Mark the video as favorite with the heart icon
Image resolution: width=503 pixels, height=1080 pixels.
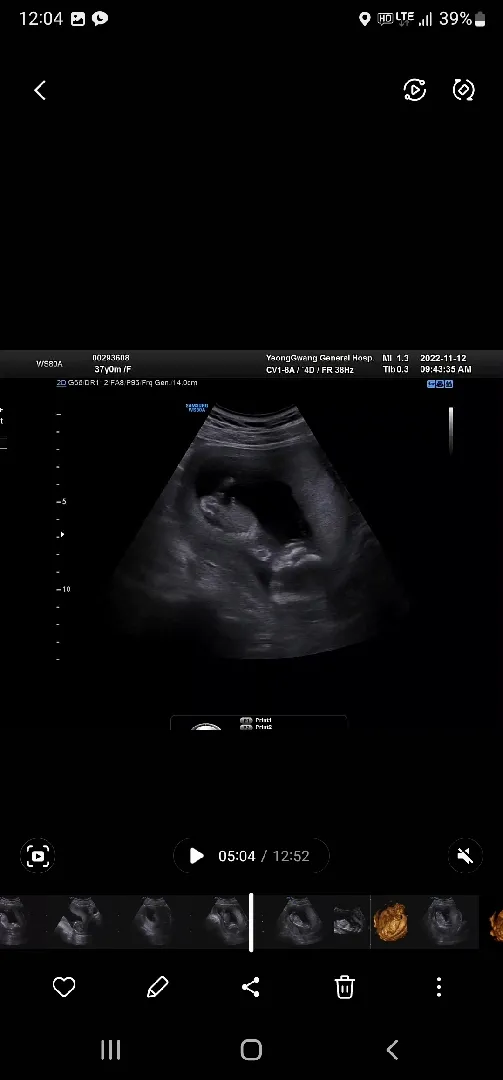click(63, 988)
